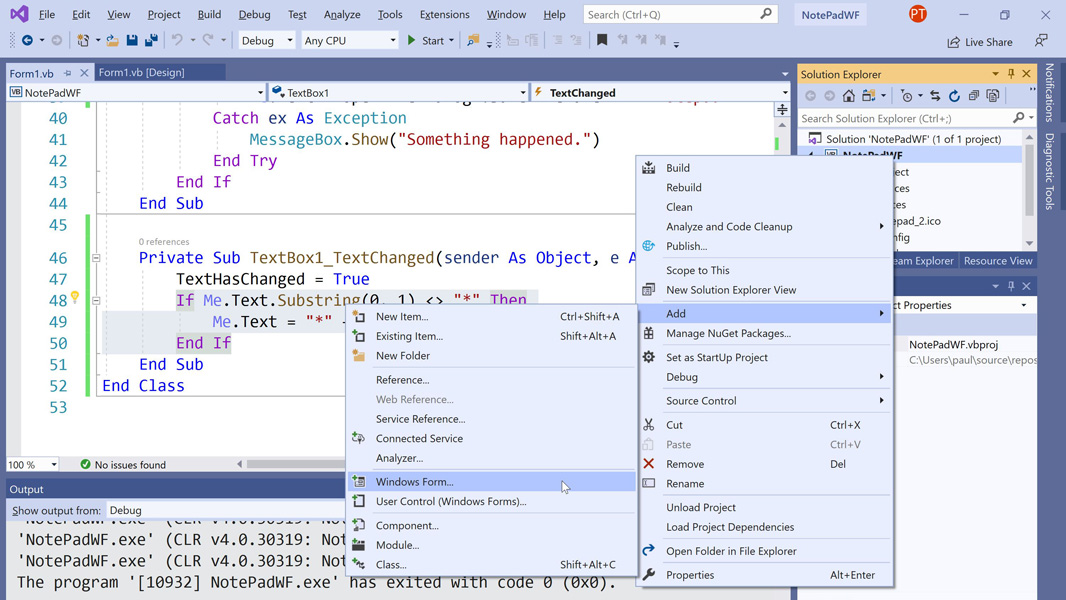
Task: Click the Sync with Active Document icon
Action: click(935, 96)
